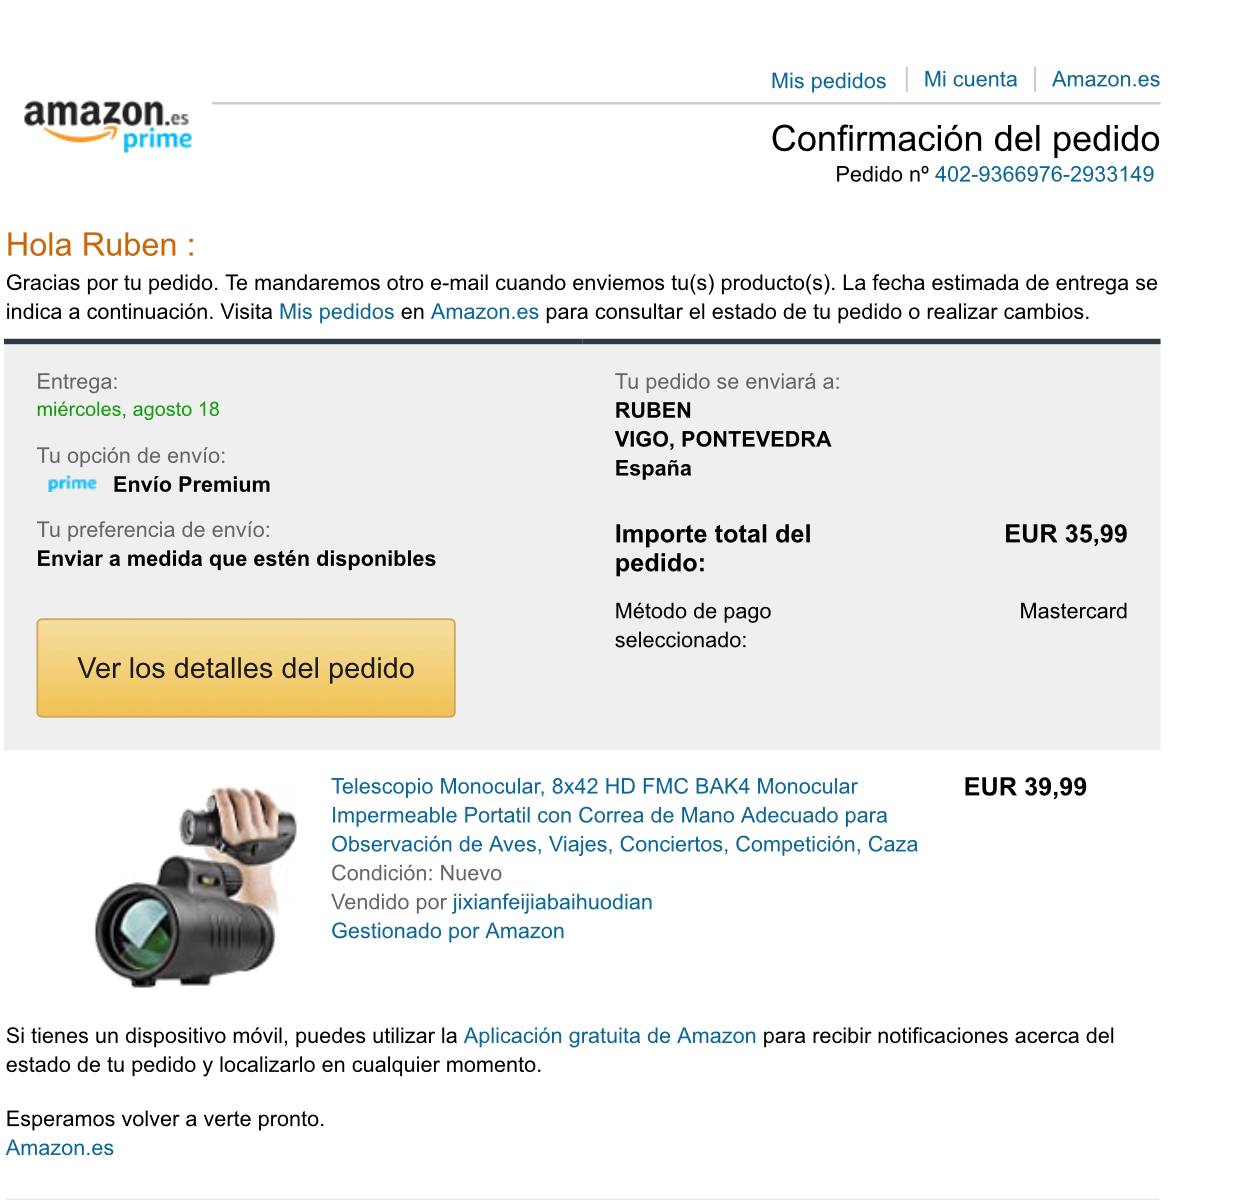Open the Telescopio Monocular 8x42 product title
This screenshot has width=1242, height=1200.
coord(624,815)
